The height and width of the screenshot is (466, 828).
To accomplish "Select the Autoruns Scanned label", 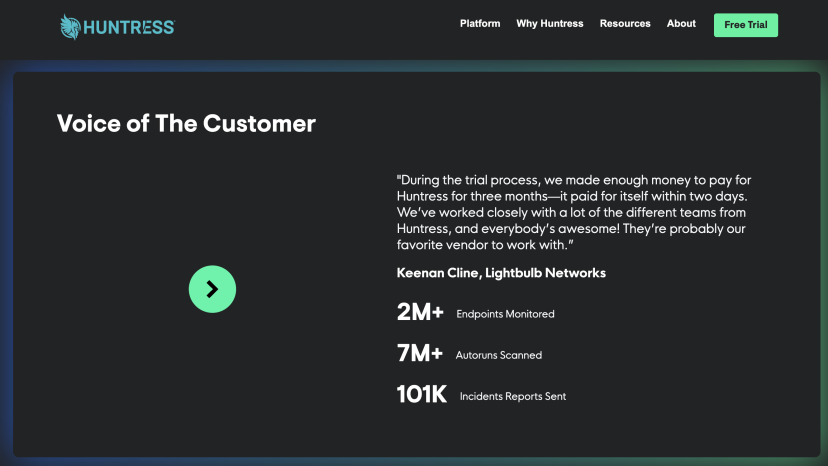I will 498,355.
